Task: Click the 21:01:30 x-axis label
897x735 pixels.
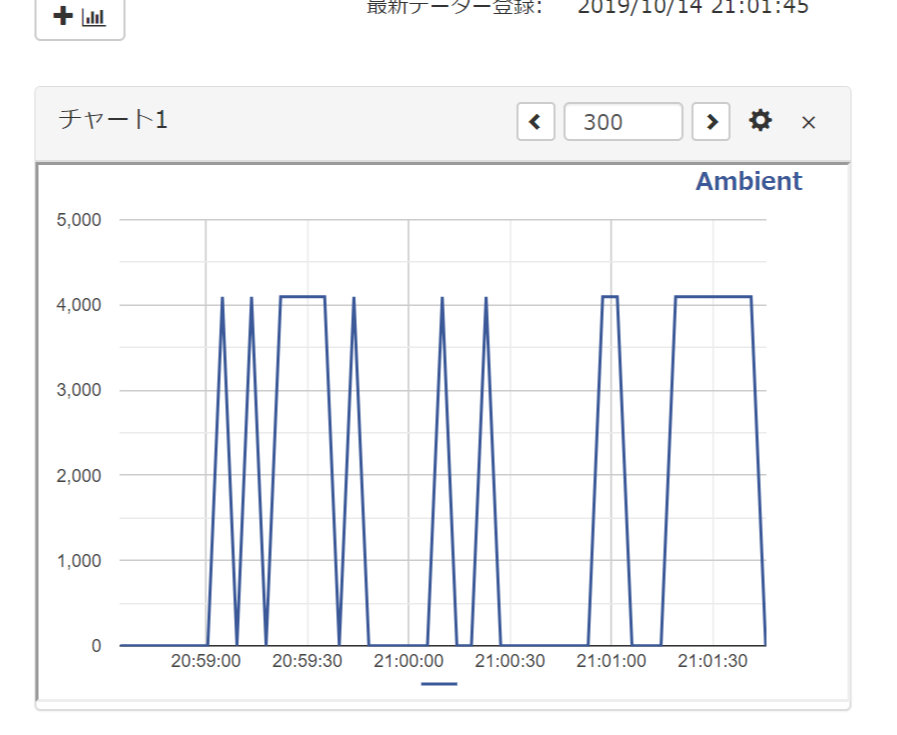Action: (x=712, y=661)
